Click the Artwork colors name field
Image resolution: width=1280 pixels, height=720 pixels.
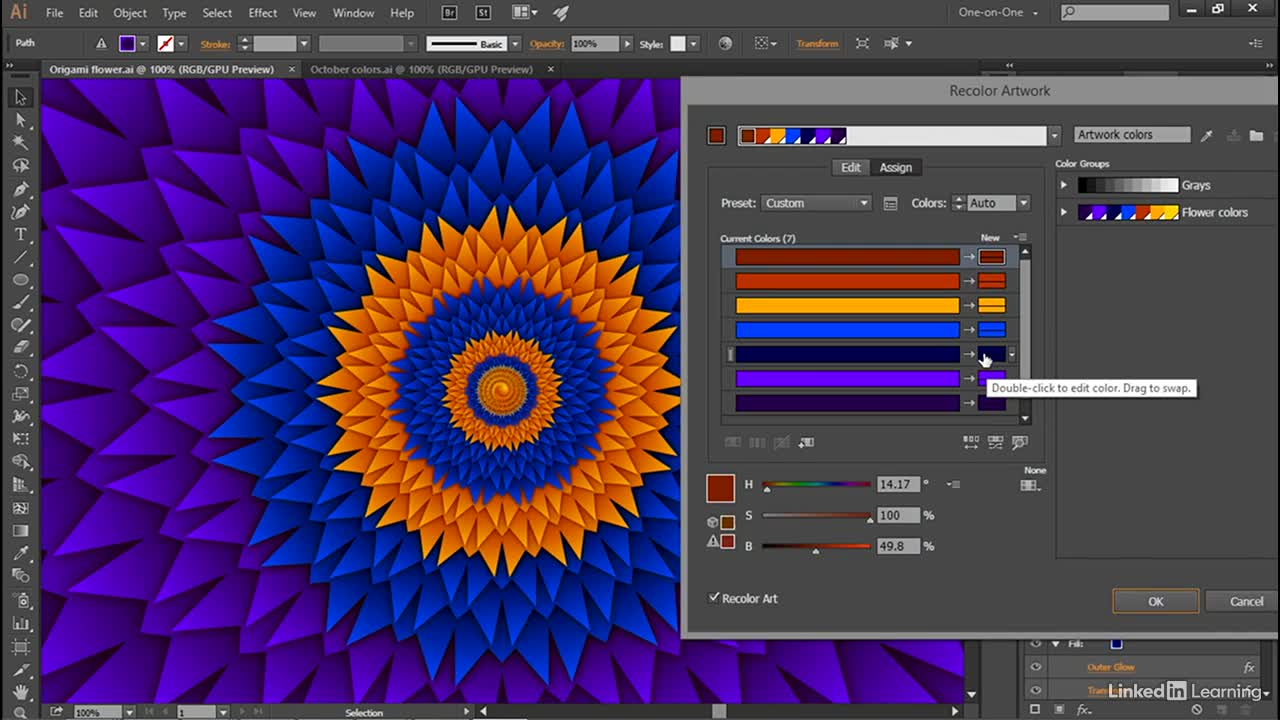coord(1132,135)
